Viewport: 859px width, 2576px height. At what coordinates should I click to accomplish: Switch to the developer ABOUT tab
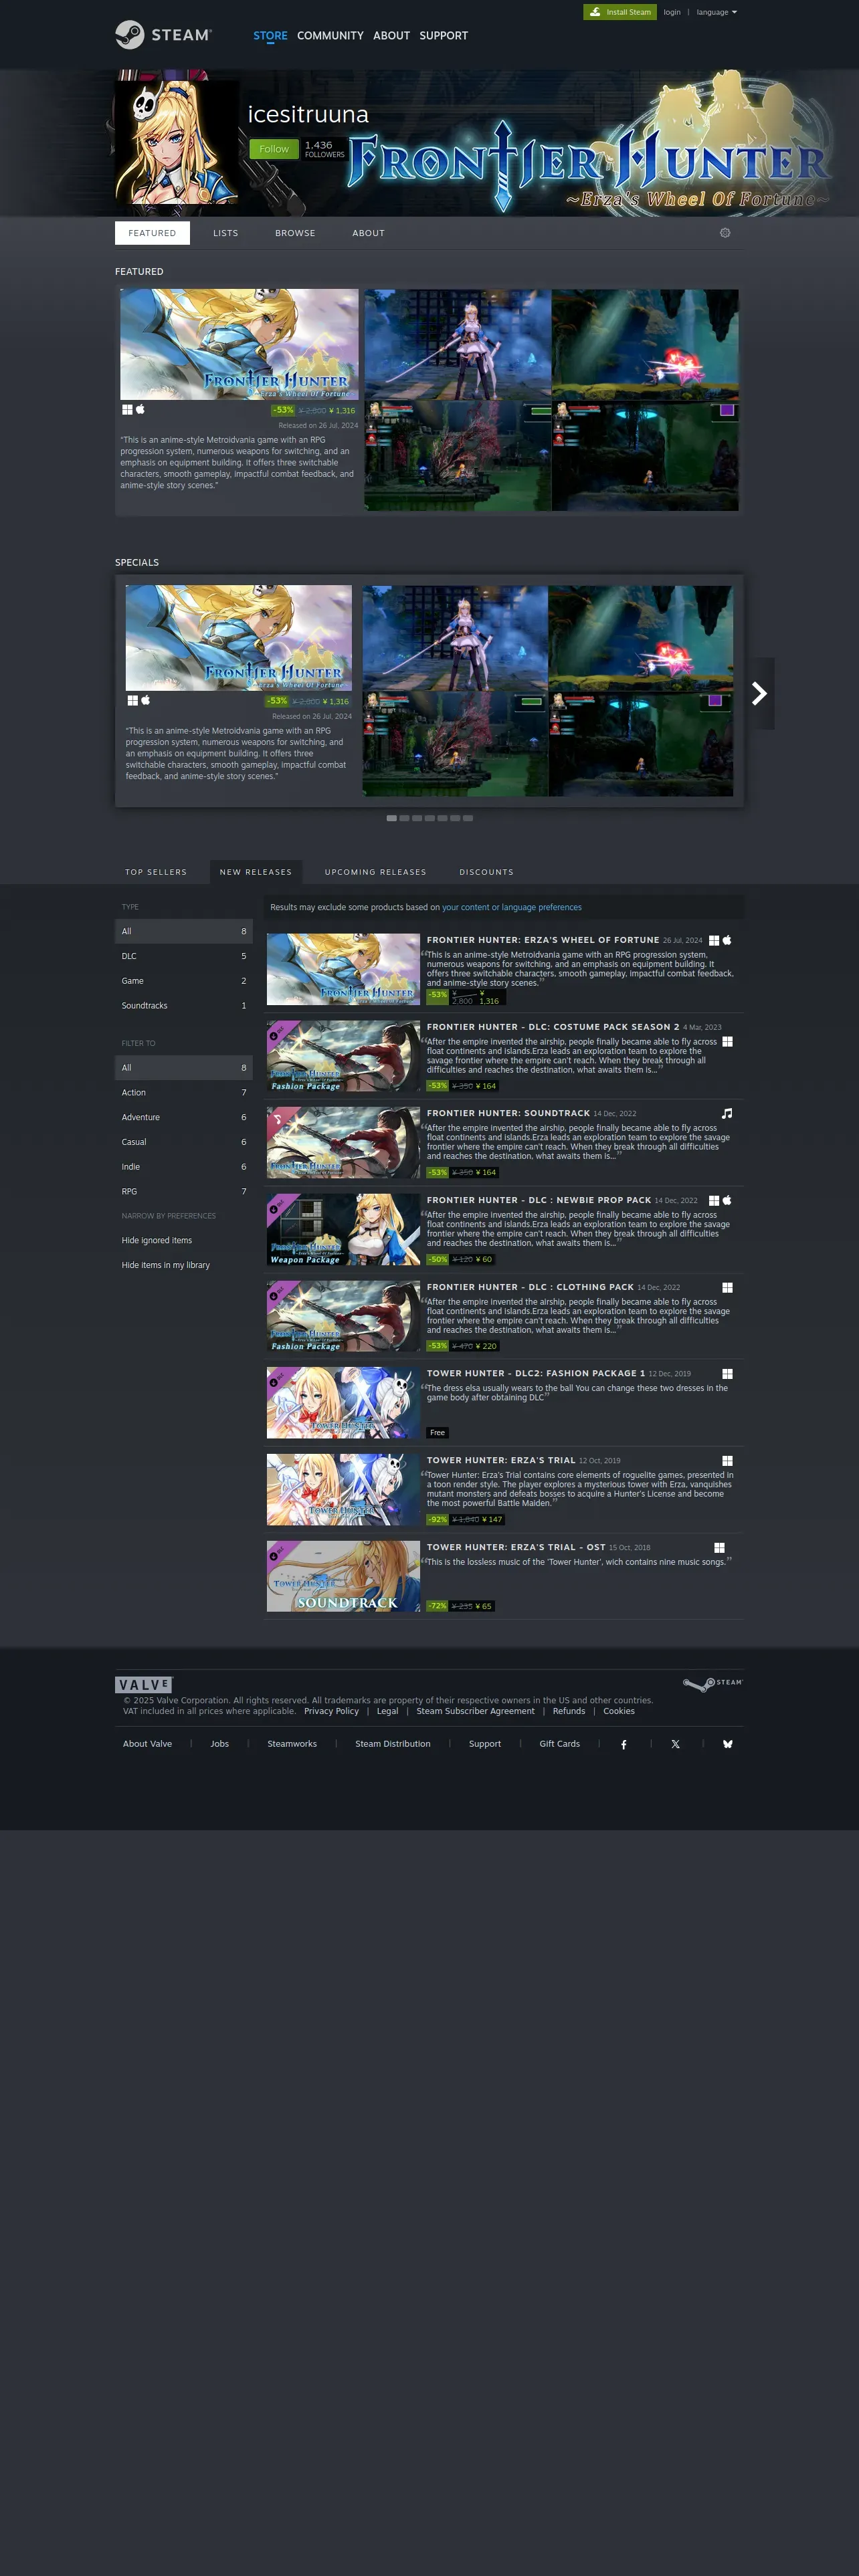368,233
